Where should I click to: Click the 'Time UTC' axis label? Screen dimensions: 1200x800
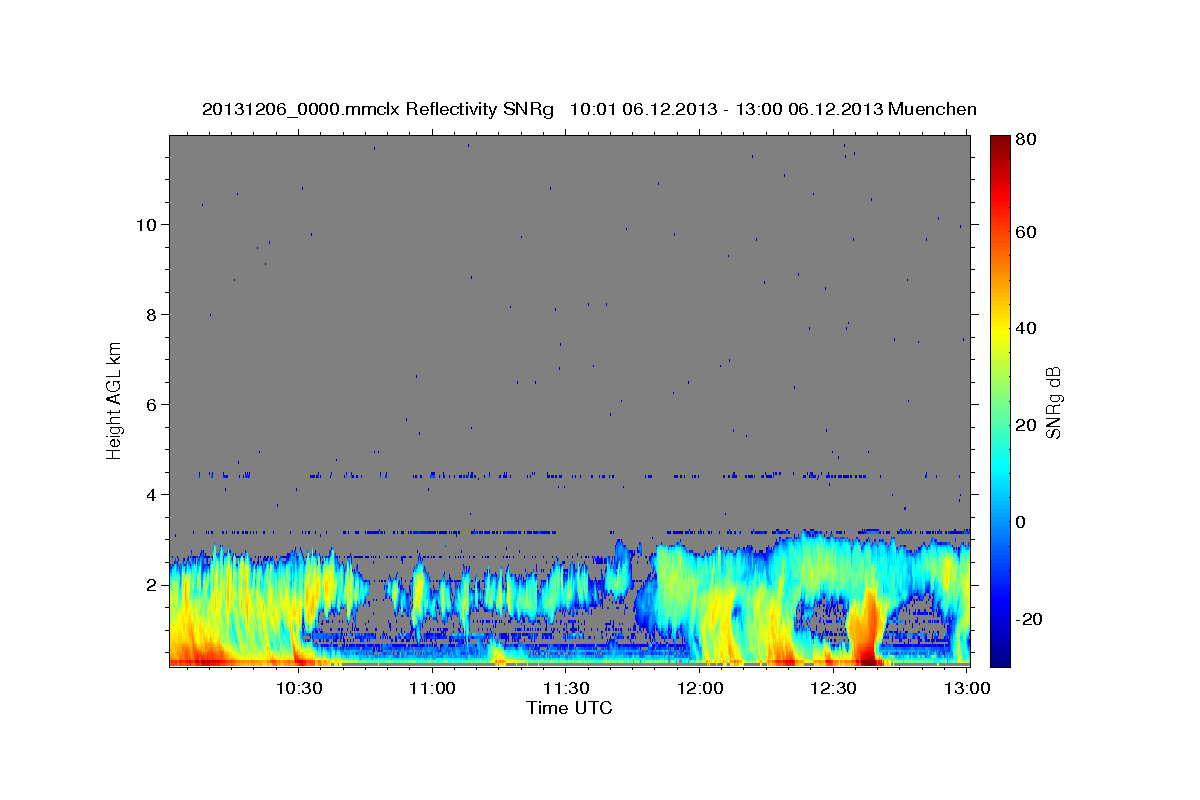(569, 708)
